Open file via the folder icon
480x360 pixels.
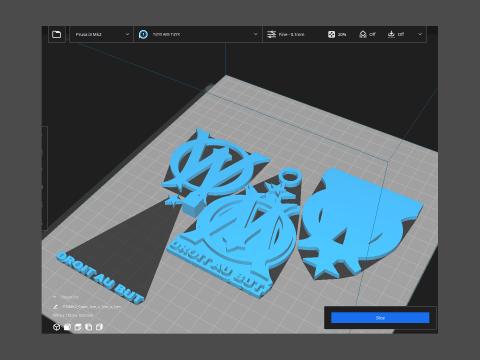(x=57, y=34)
